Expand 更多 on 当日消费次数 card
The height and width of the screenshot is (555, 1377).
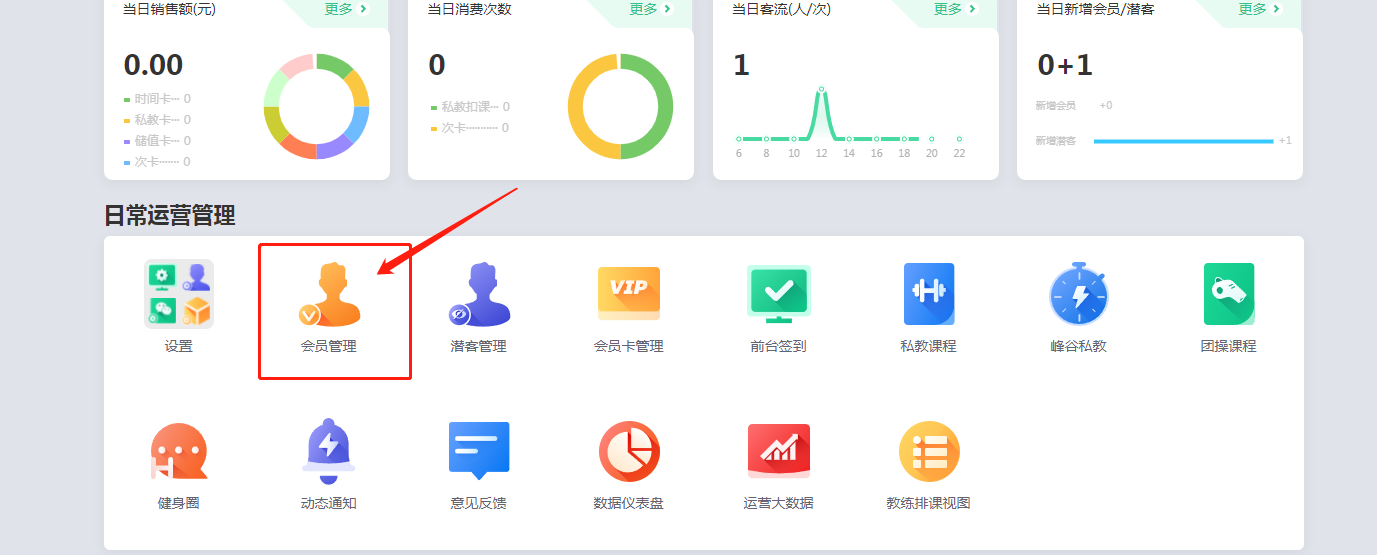[x=651, y=9]
